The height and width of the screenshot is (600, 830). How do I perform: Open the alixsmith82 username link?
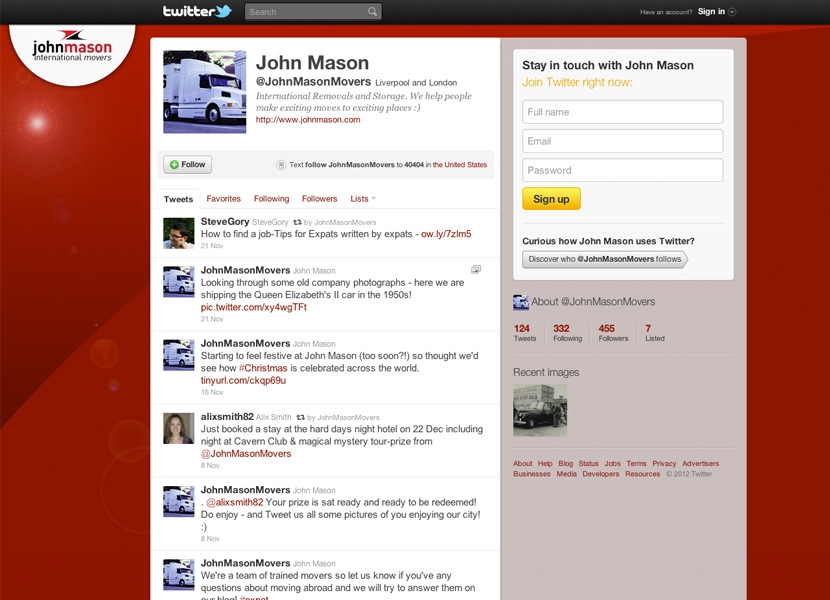[227, 417]
